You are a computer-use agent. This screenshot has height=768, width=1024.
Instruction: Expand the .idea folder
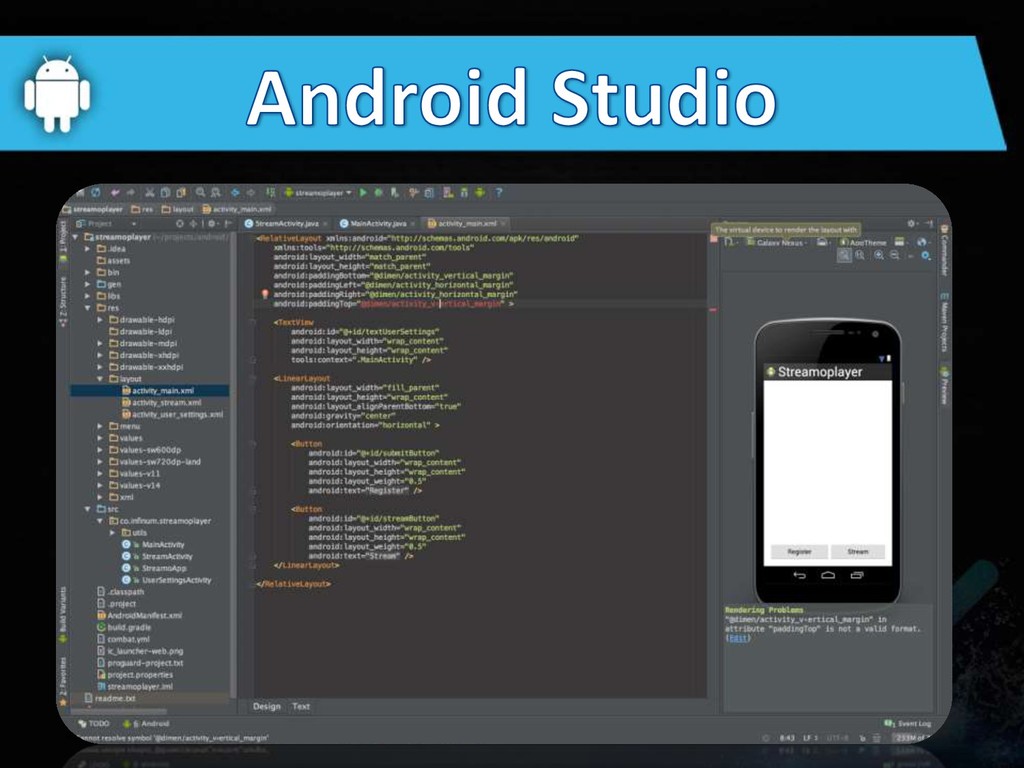tap(88, 249)
